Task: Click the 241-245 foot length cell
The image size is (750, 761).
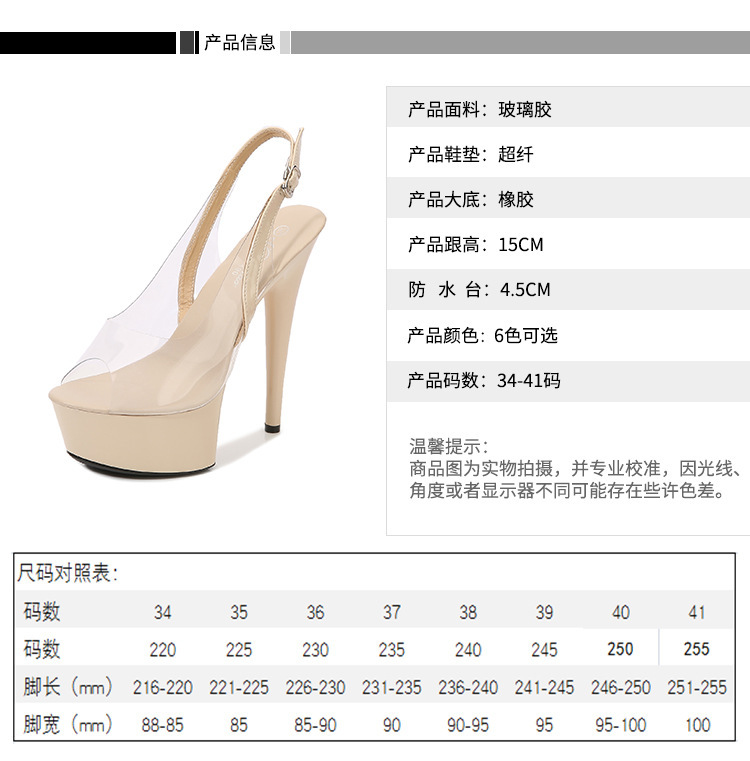Action: pyautogui.click(x=544, y=687)
